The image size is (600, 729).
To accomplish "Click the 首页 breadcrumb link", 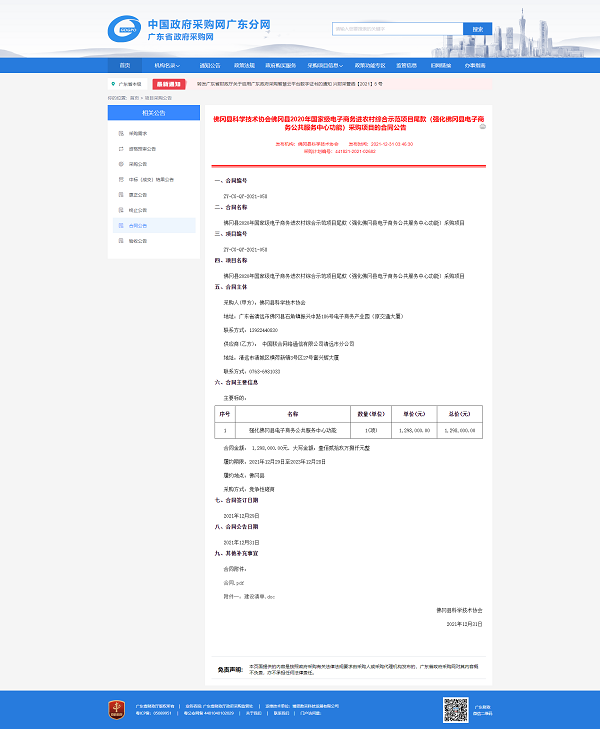I will tap(134, 98).
